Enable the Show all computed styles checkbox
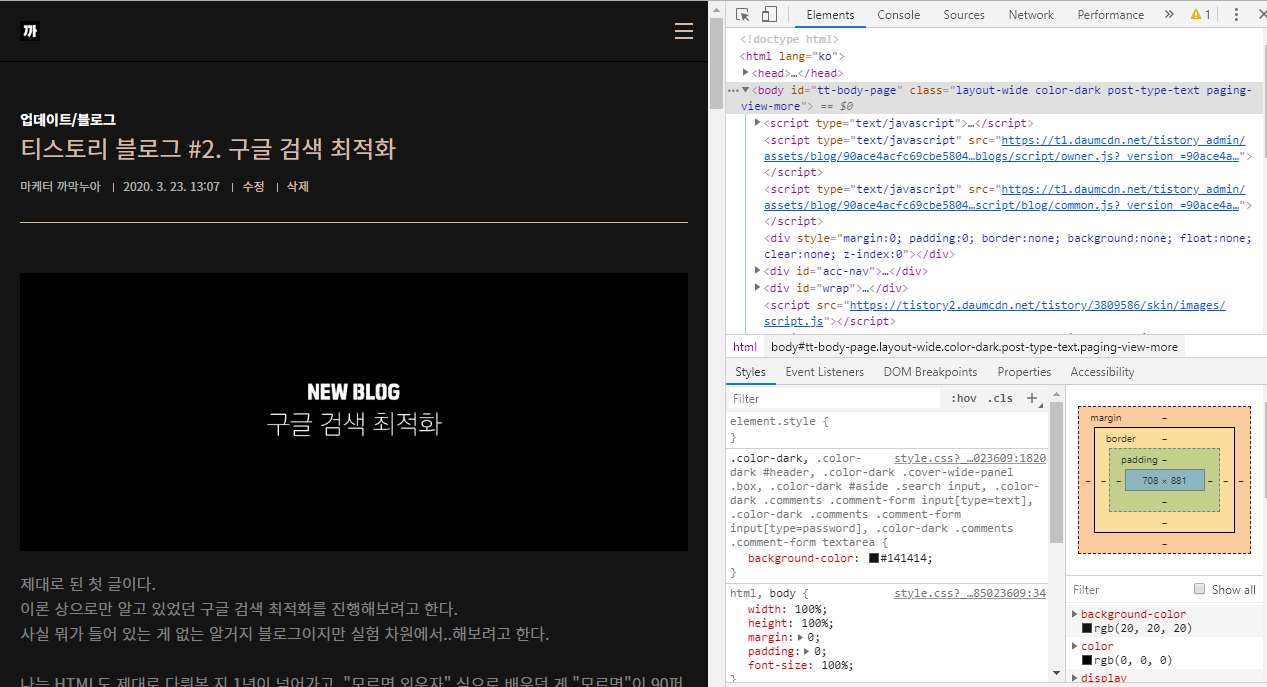 [x=1199, y=589]
